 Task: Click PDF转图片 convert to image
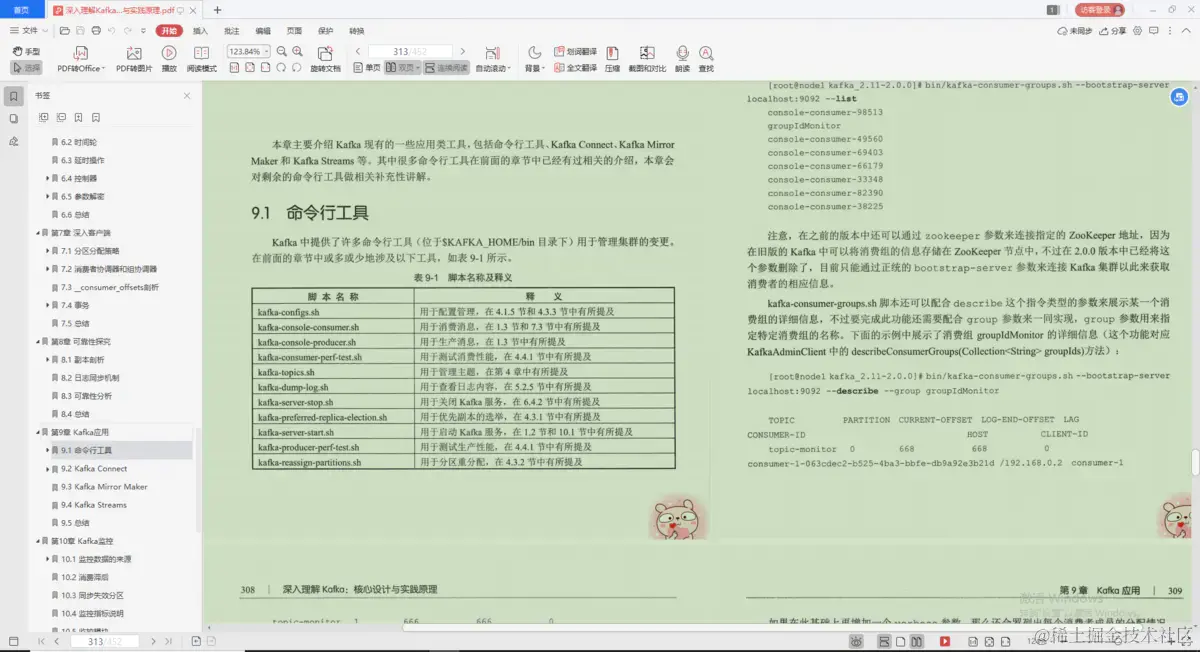point(134,59)
